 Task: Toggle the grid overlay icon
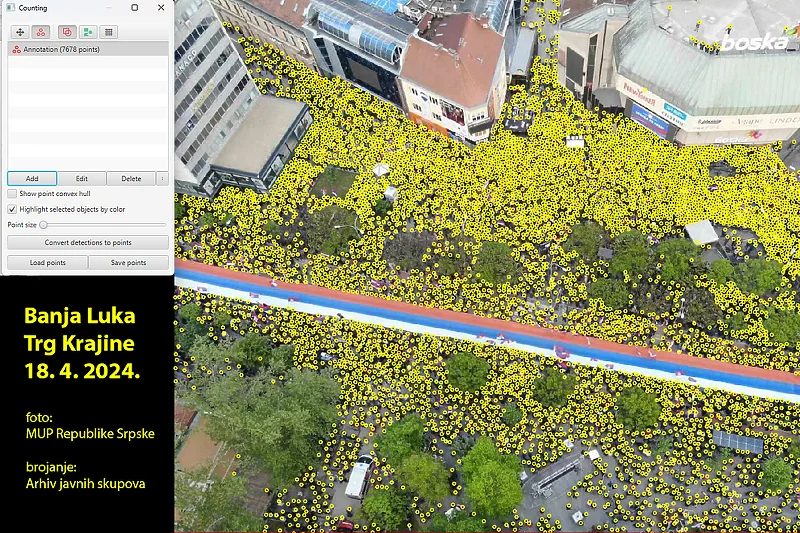[108, 32]
